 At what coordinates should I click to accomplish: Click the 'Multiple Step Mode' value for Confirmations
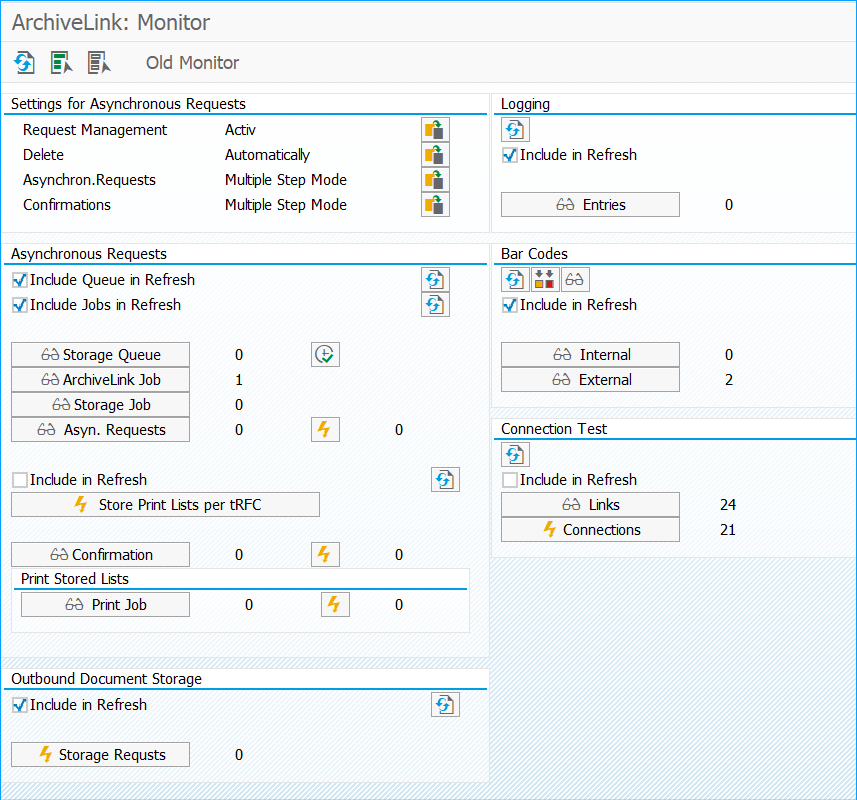[x=286, y=205]
